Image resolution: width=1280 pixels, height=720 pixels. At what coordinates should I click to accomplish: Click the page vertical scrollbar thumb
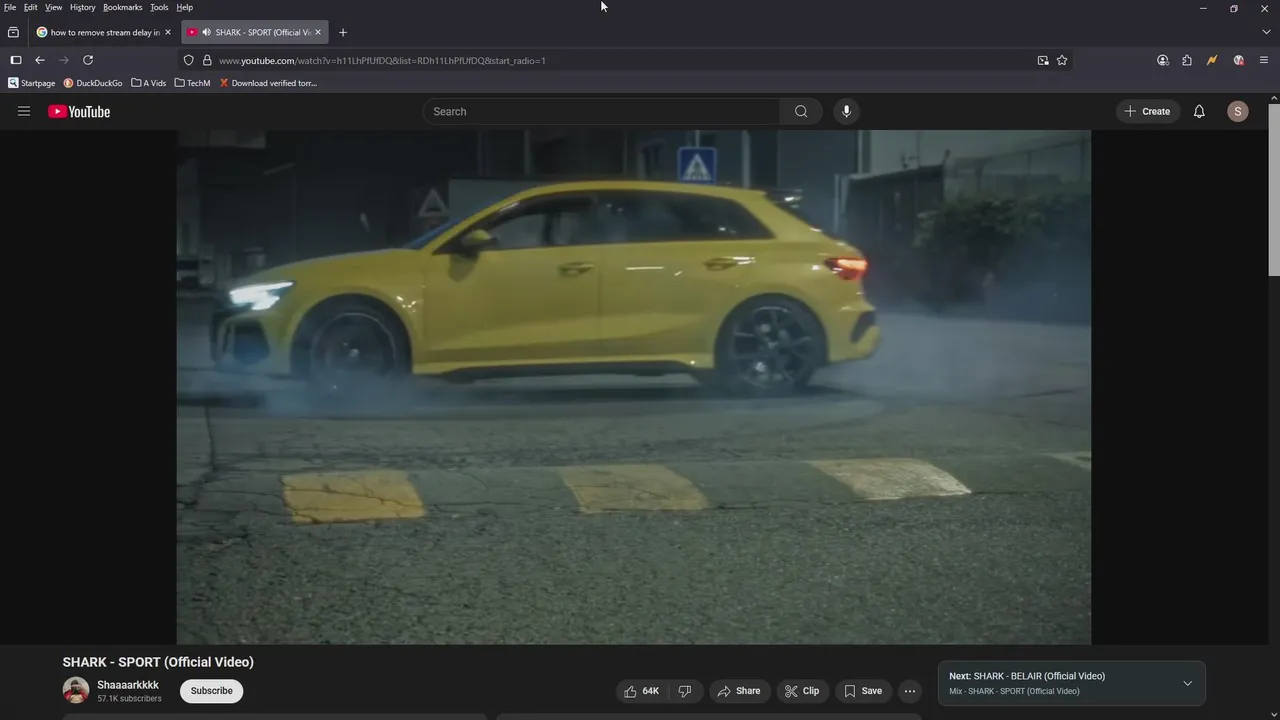coord(1274,188)
